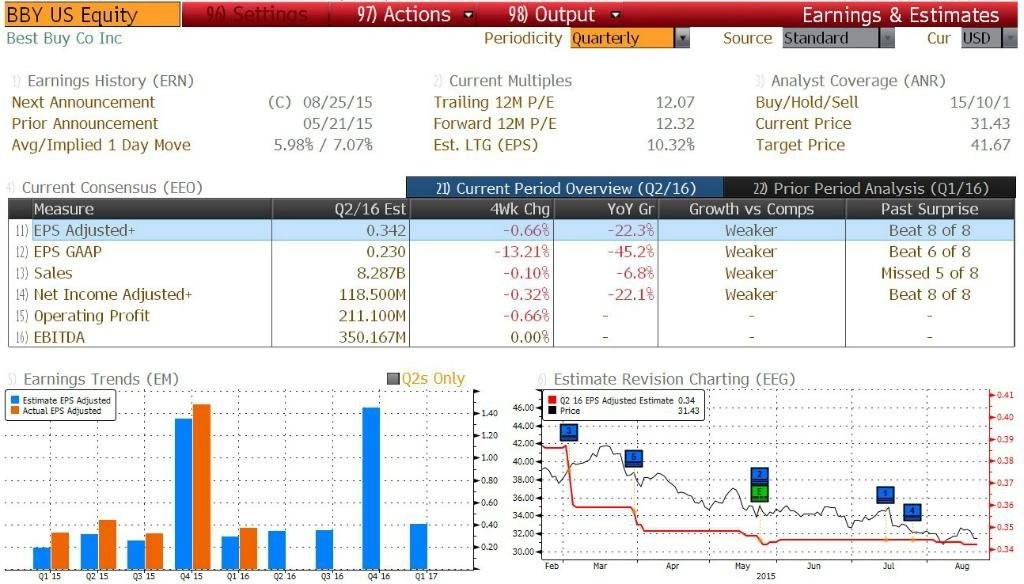This screenshot has width=1024, height=584.
Task: Select the EPS Adjusted+ row
Action: coord(511,230)
